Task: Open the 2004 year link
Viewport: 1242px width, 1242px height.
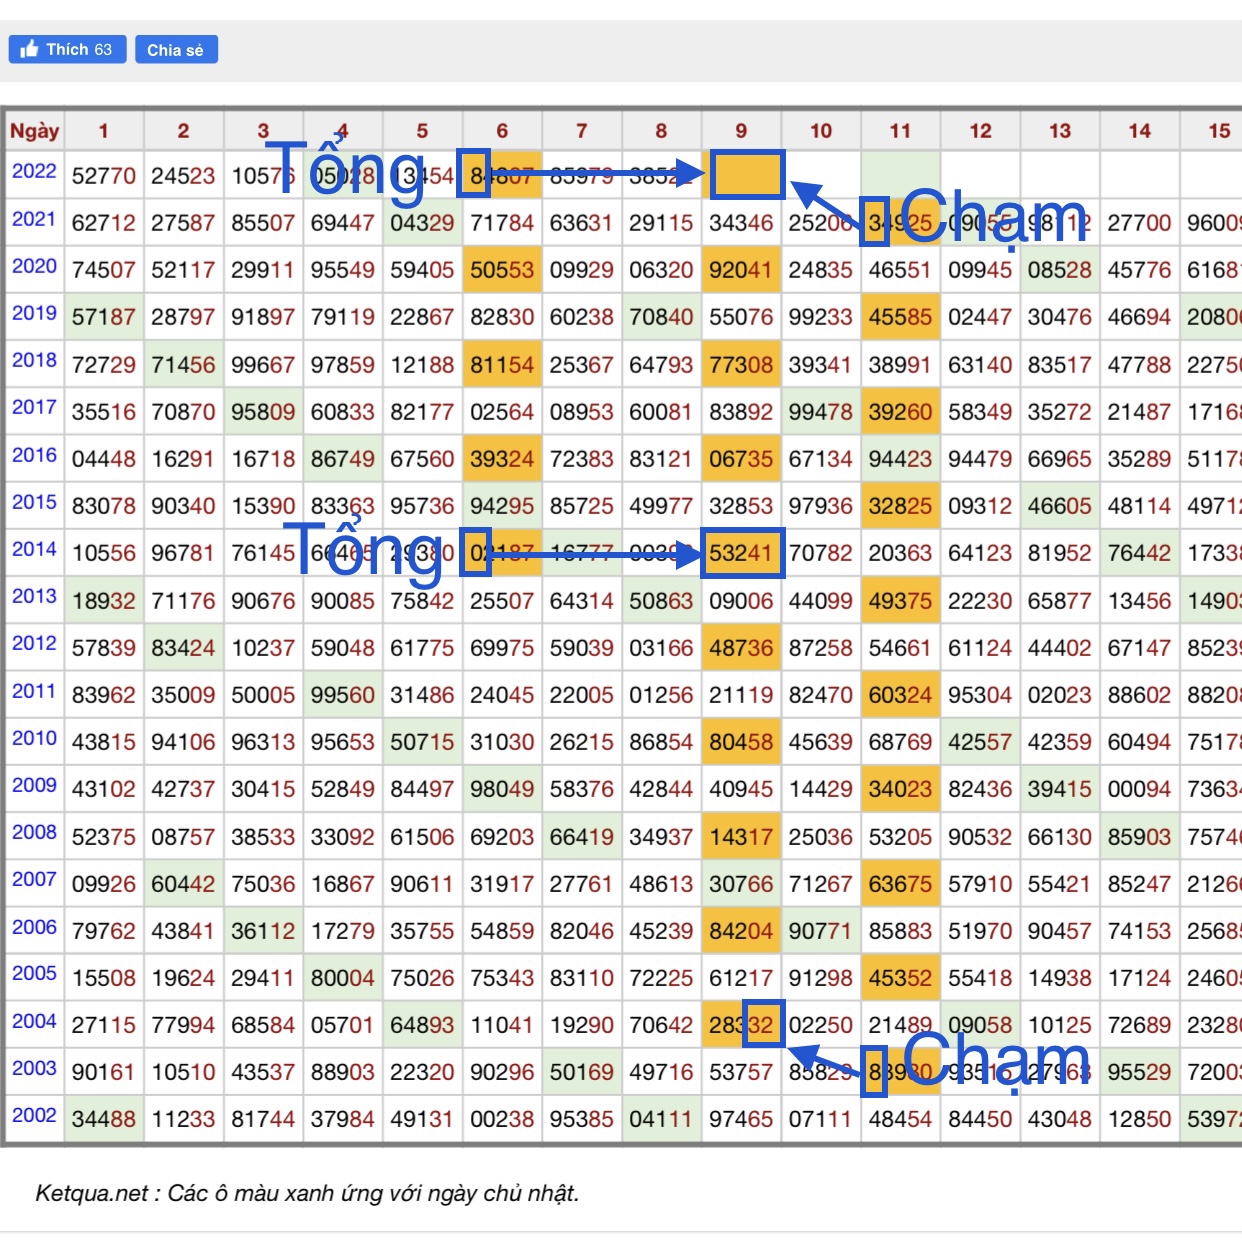Action: pyautogui.click(x=34, y=1021)
